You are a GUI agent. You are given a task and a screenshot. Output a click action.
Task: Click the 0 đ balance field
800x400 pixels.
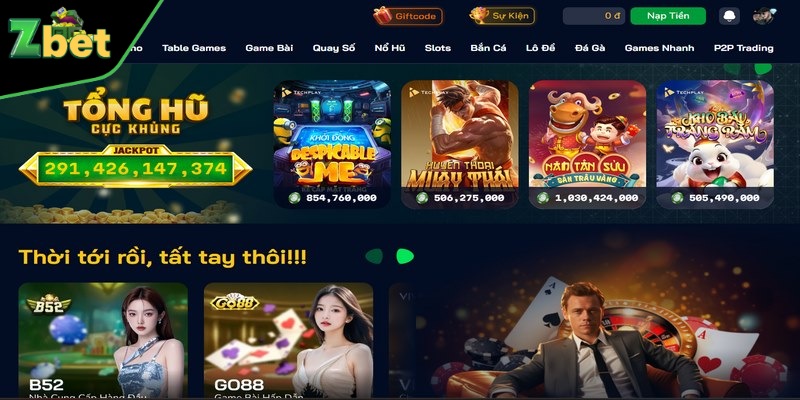pos(594,16)
